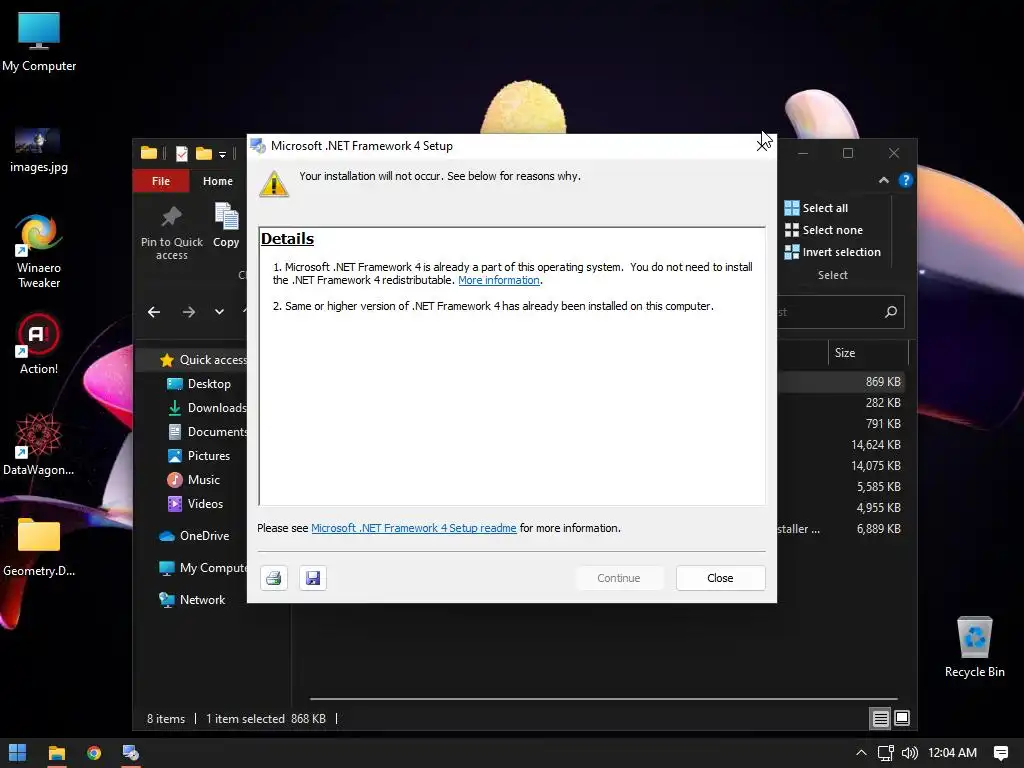Click the volume icon in system tray
The height and width of the screenshot is (768, 1024).
909,753
